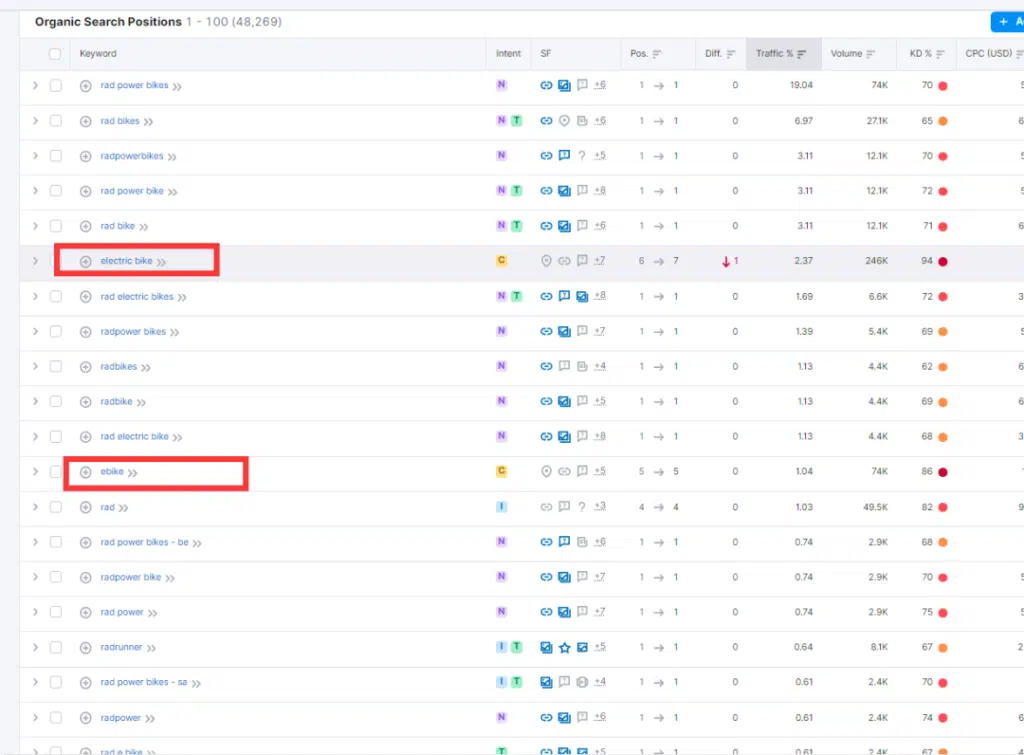Click the local pack pin icon in rad bikes row

pos(564,120)
